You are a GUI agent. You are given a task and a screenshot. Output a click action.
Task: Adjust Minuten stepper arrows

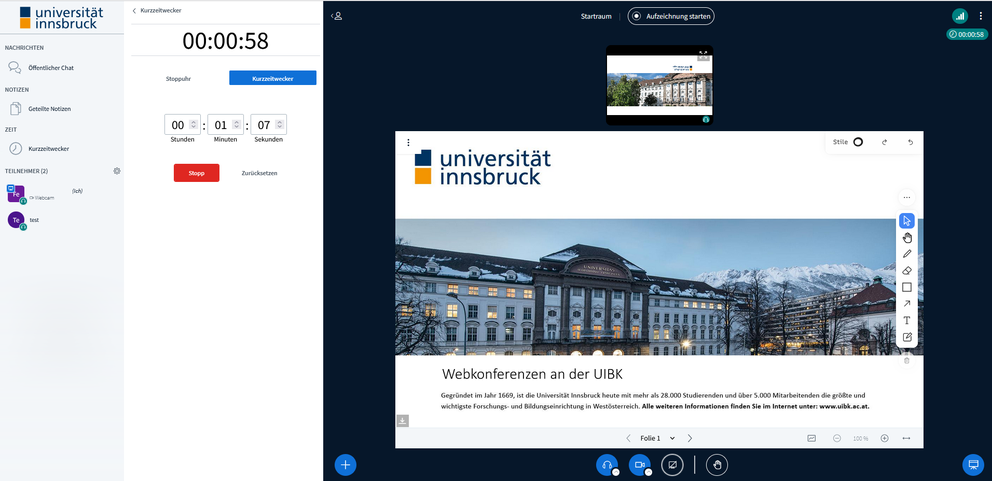[237, 125]
